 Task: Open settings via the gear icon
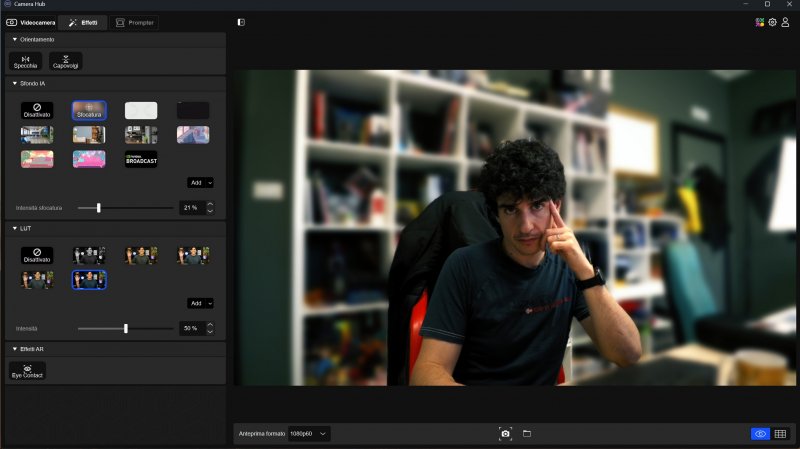(772, 22)
